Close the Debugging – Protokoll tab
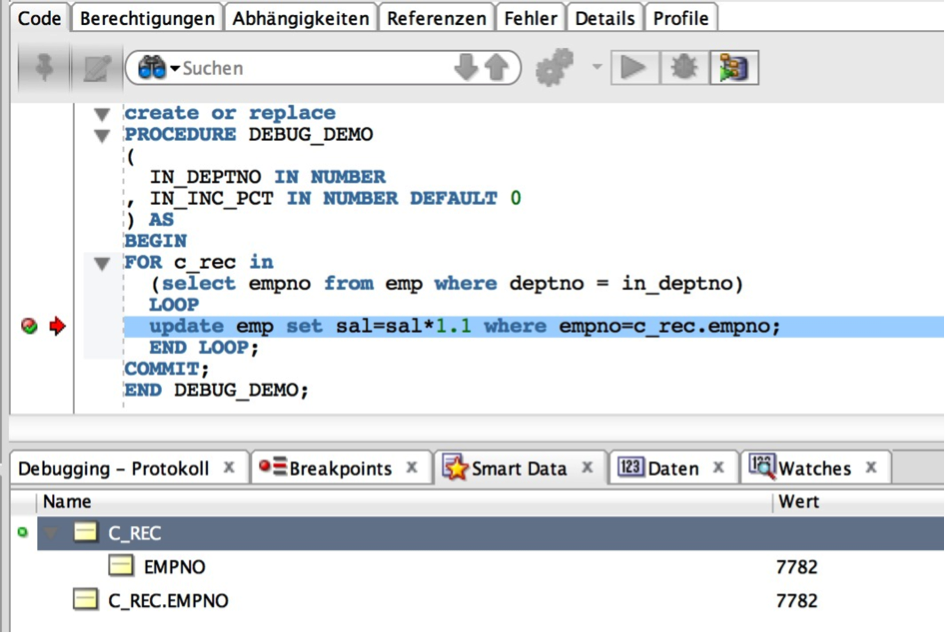 click(229, 467)
